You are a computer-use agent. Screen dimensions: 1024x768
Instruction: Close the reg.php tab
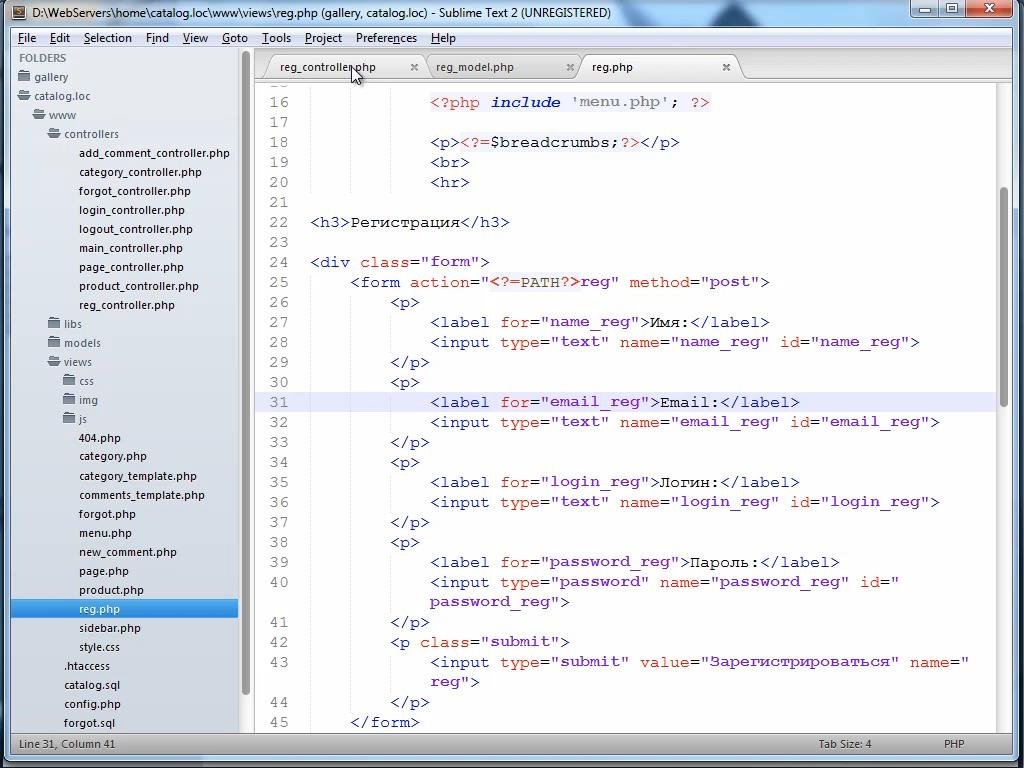[x=726, y=67]
